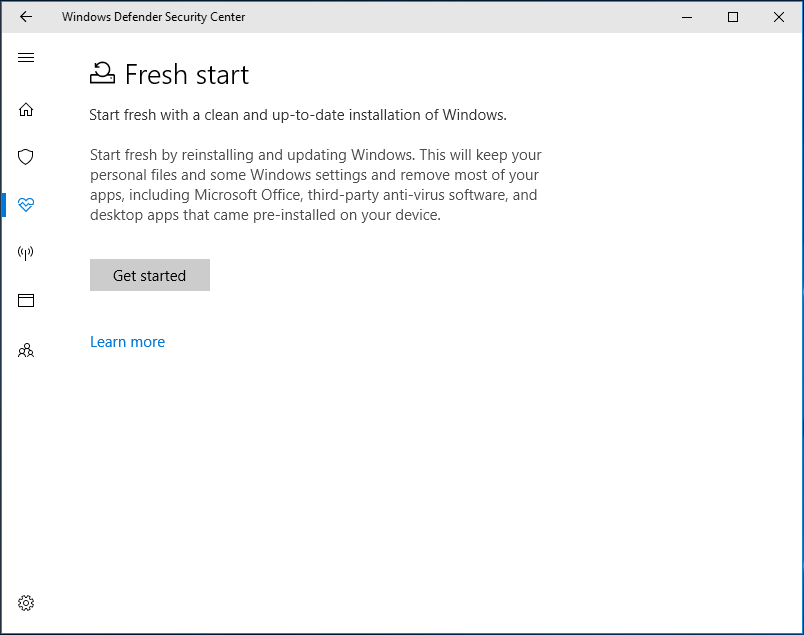Close the Windows Defender Security Center
The width and height of the screenshot is (804, 635).
pos(778,17)
